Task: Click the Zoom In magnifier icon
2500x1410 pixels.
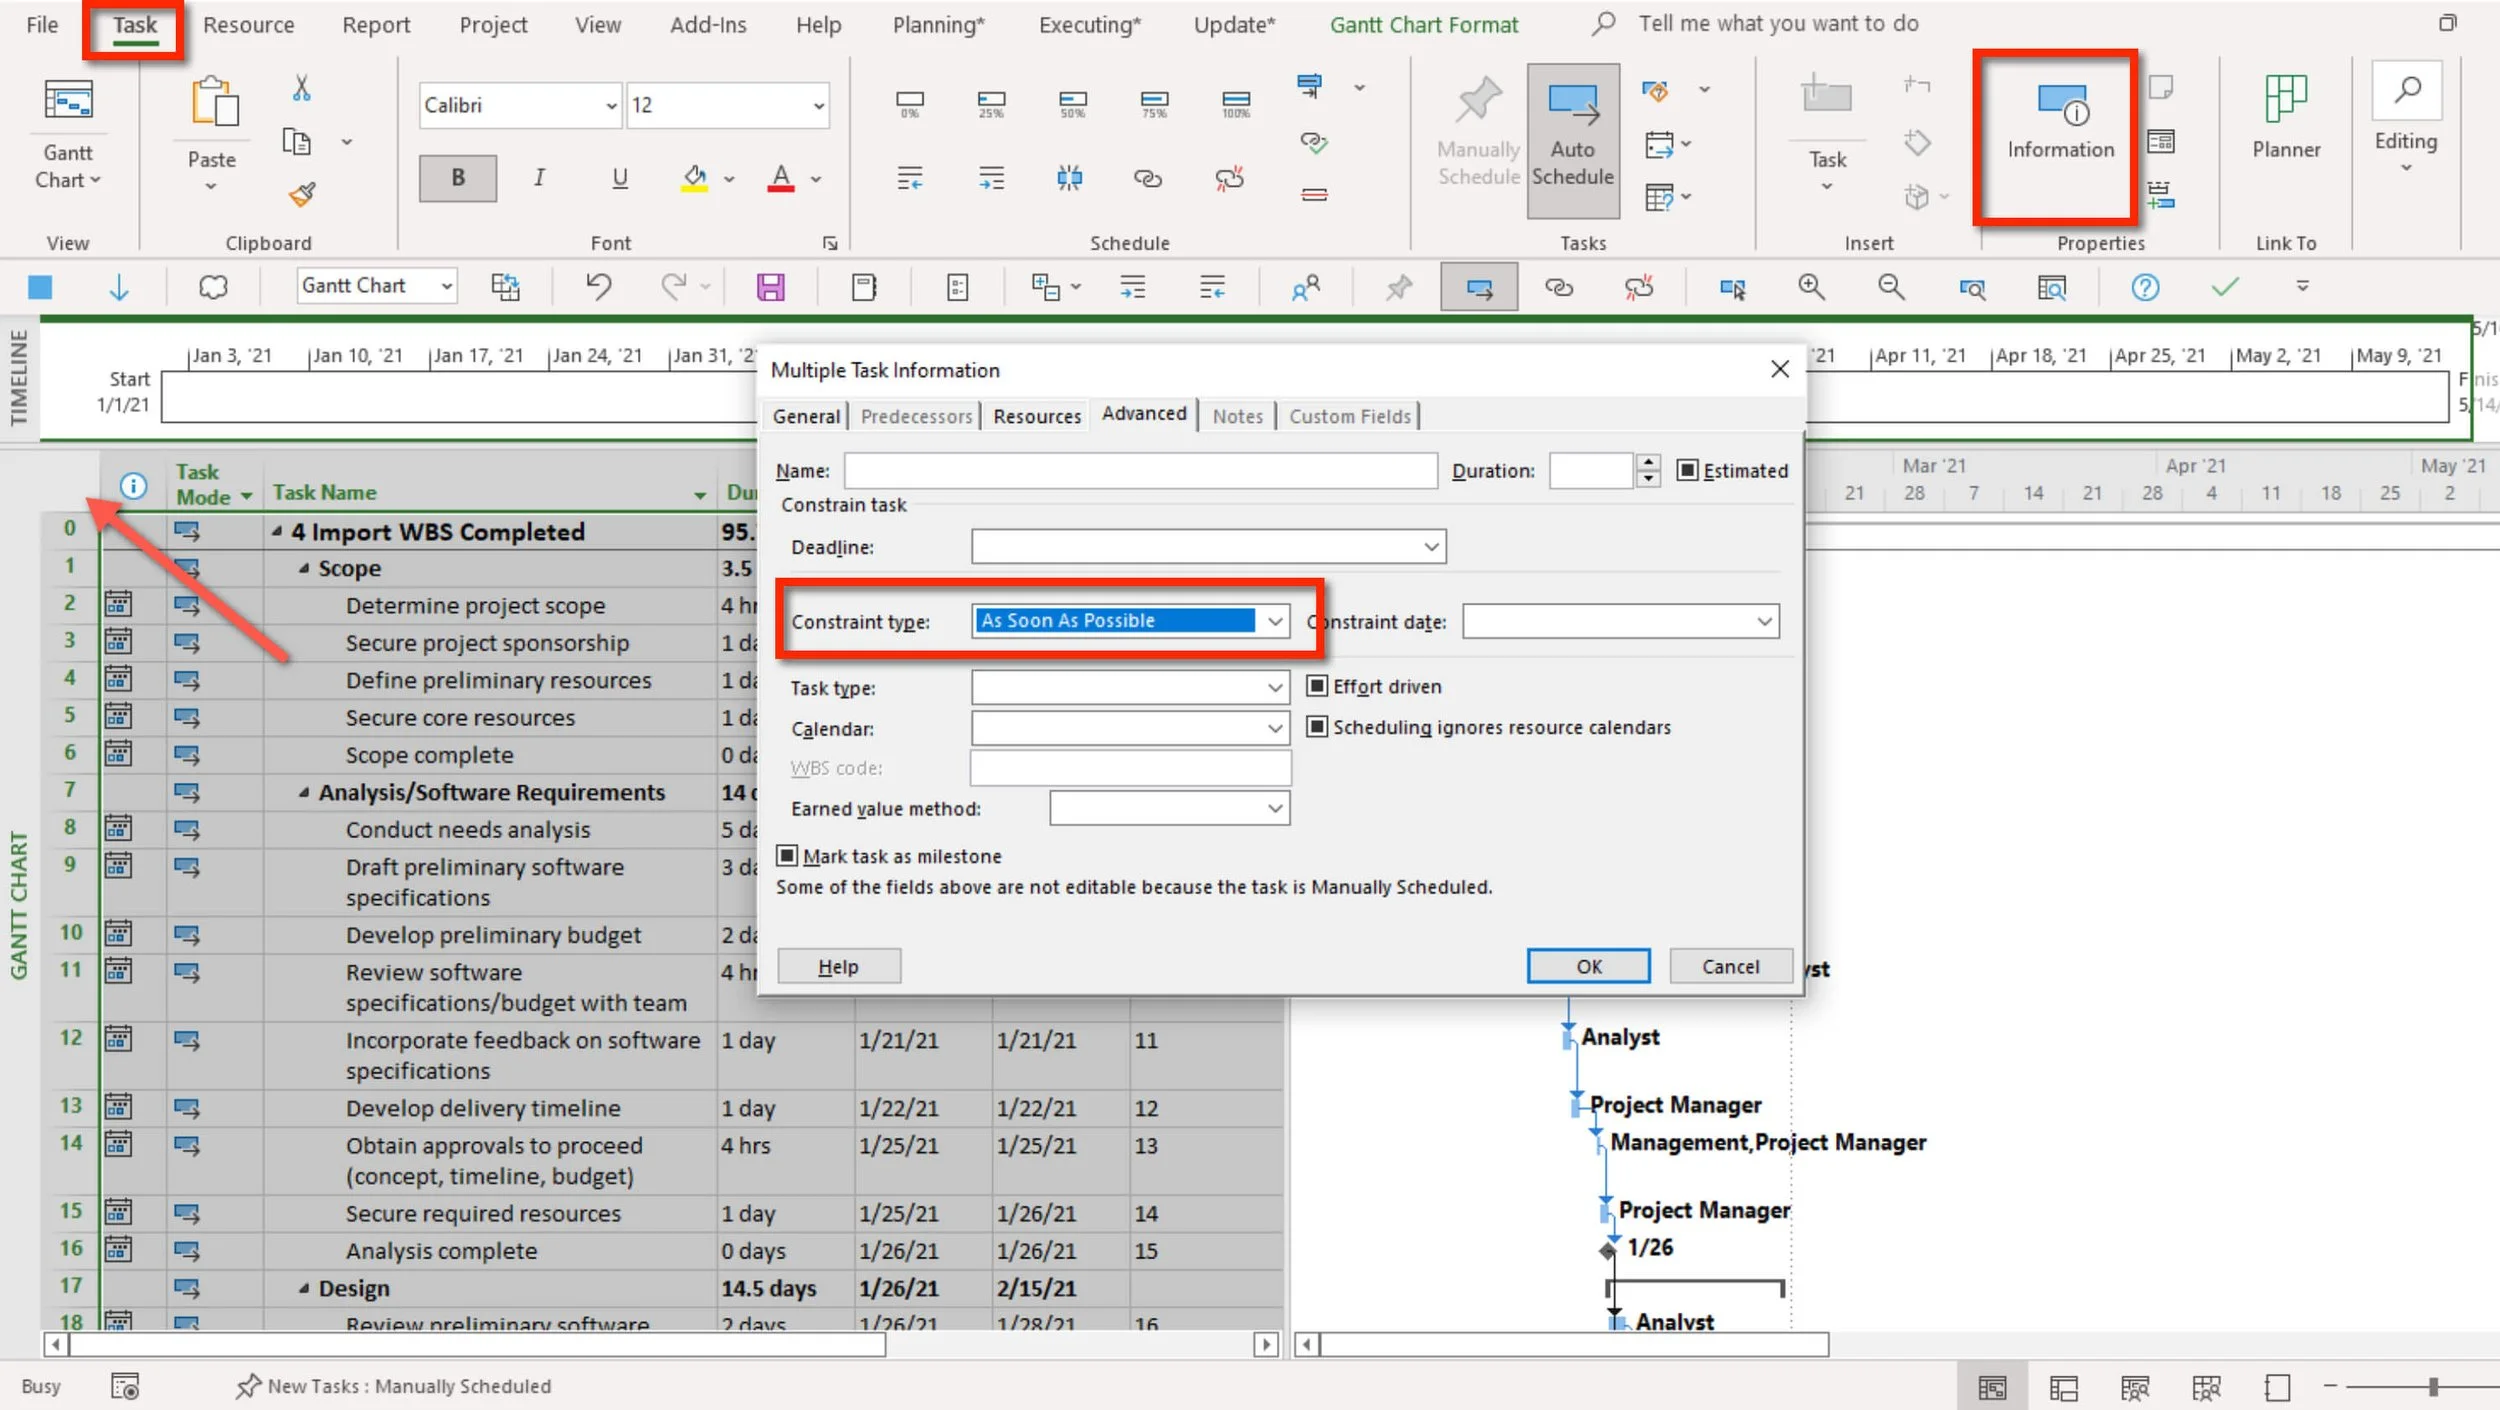Action: click(x=1811, y=288)
